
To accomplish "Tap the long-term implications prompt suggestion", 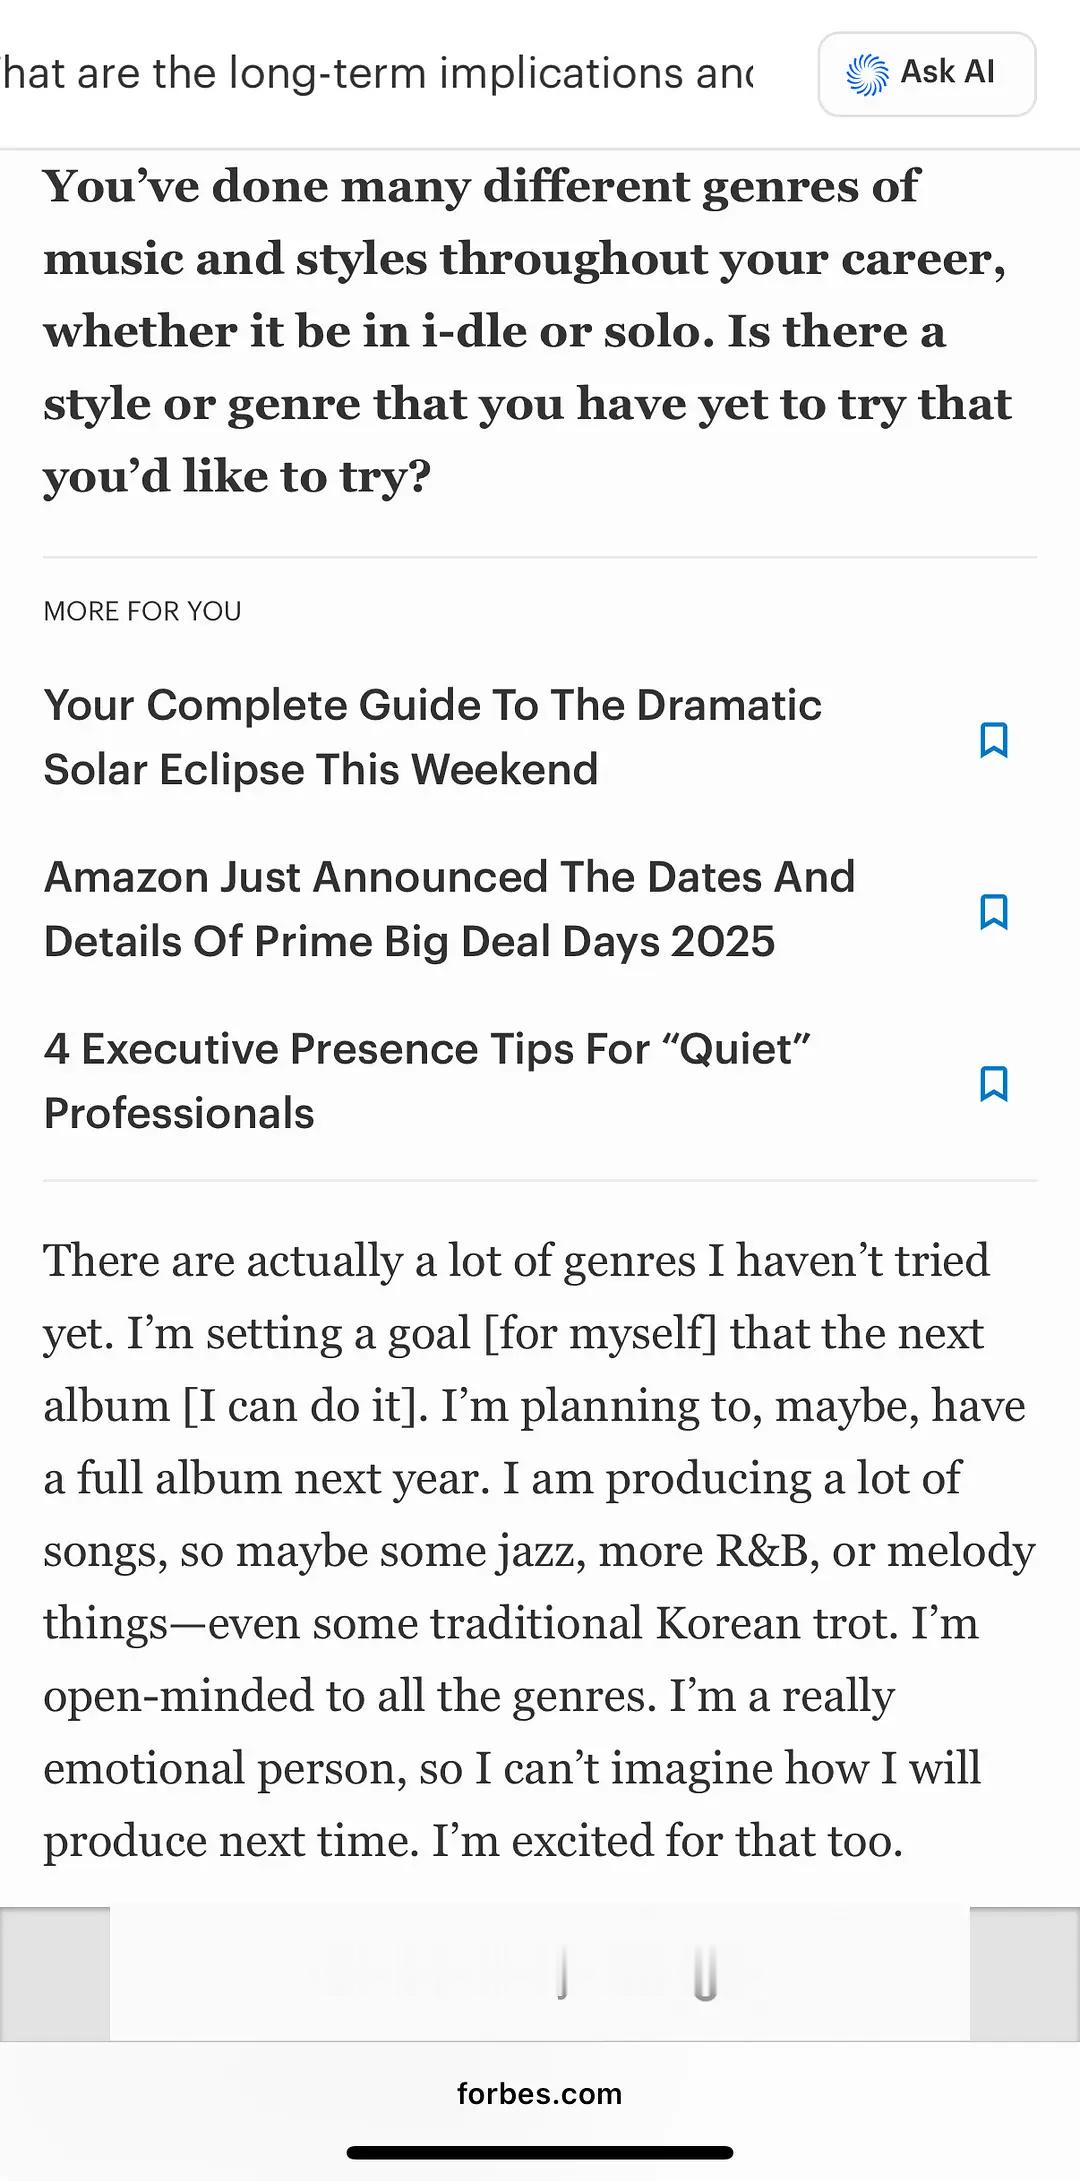I will pos(378,73).
